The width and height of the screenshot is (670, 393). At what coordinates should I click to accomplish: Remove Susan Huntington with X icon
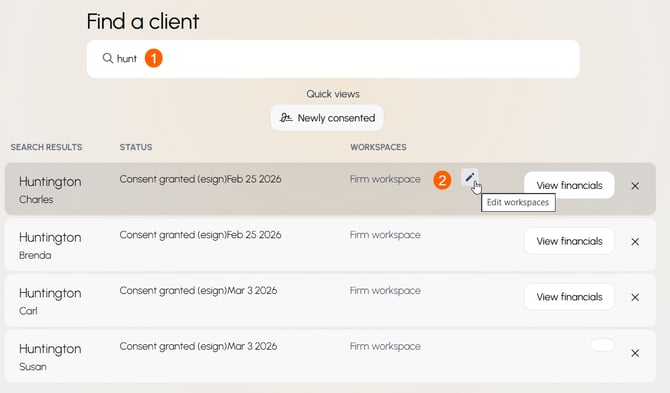point(635,353)
